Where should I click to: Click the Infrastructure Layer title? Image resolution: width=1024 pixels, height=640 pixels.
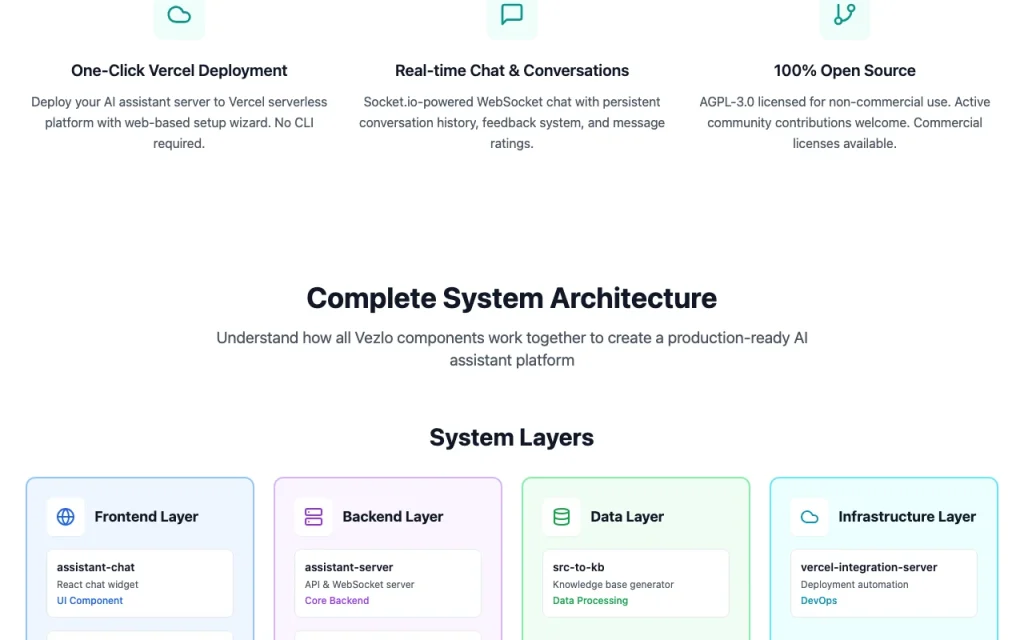tap(907, 517)
